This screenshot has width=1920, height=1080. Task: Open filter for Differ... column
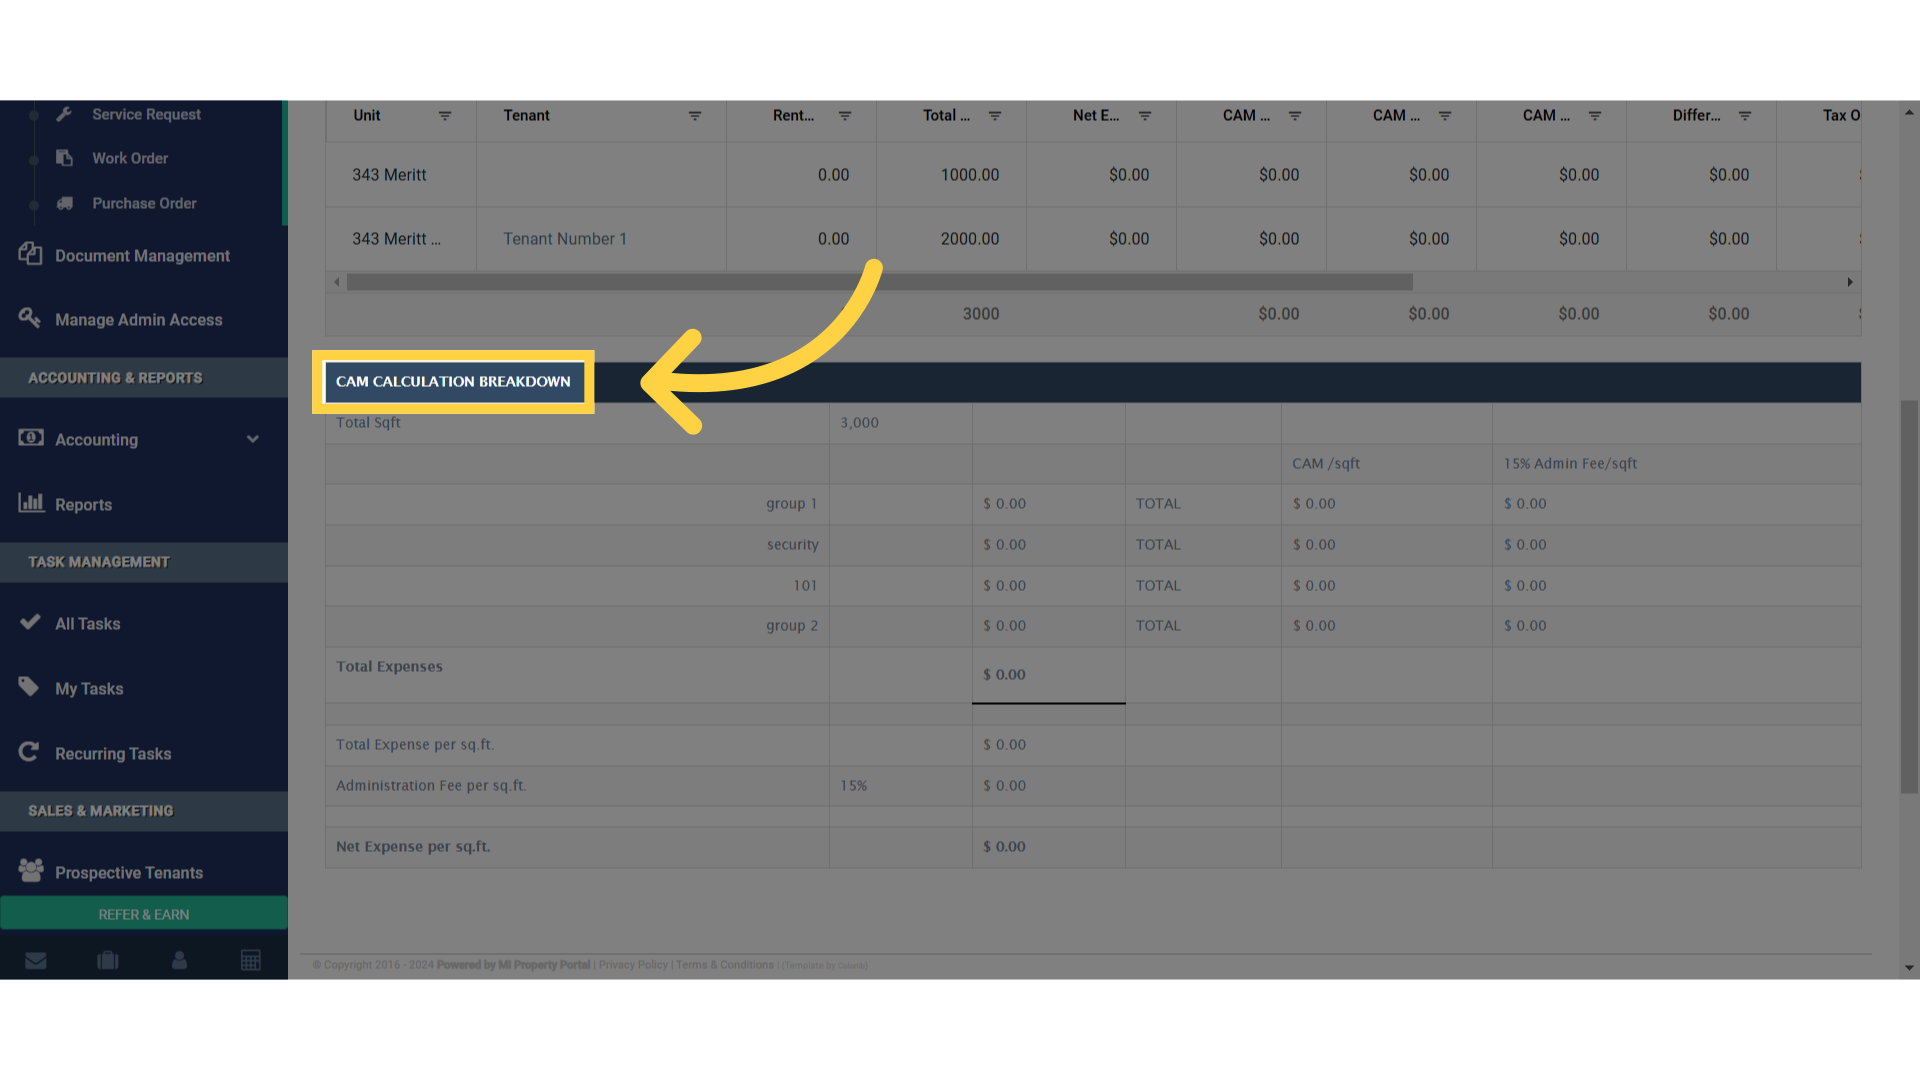pyautogui.click(x=1745, y=116)
